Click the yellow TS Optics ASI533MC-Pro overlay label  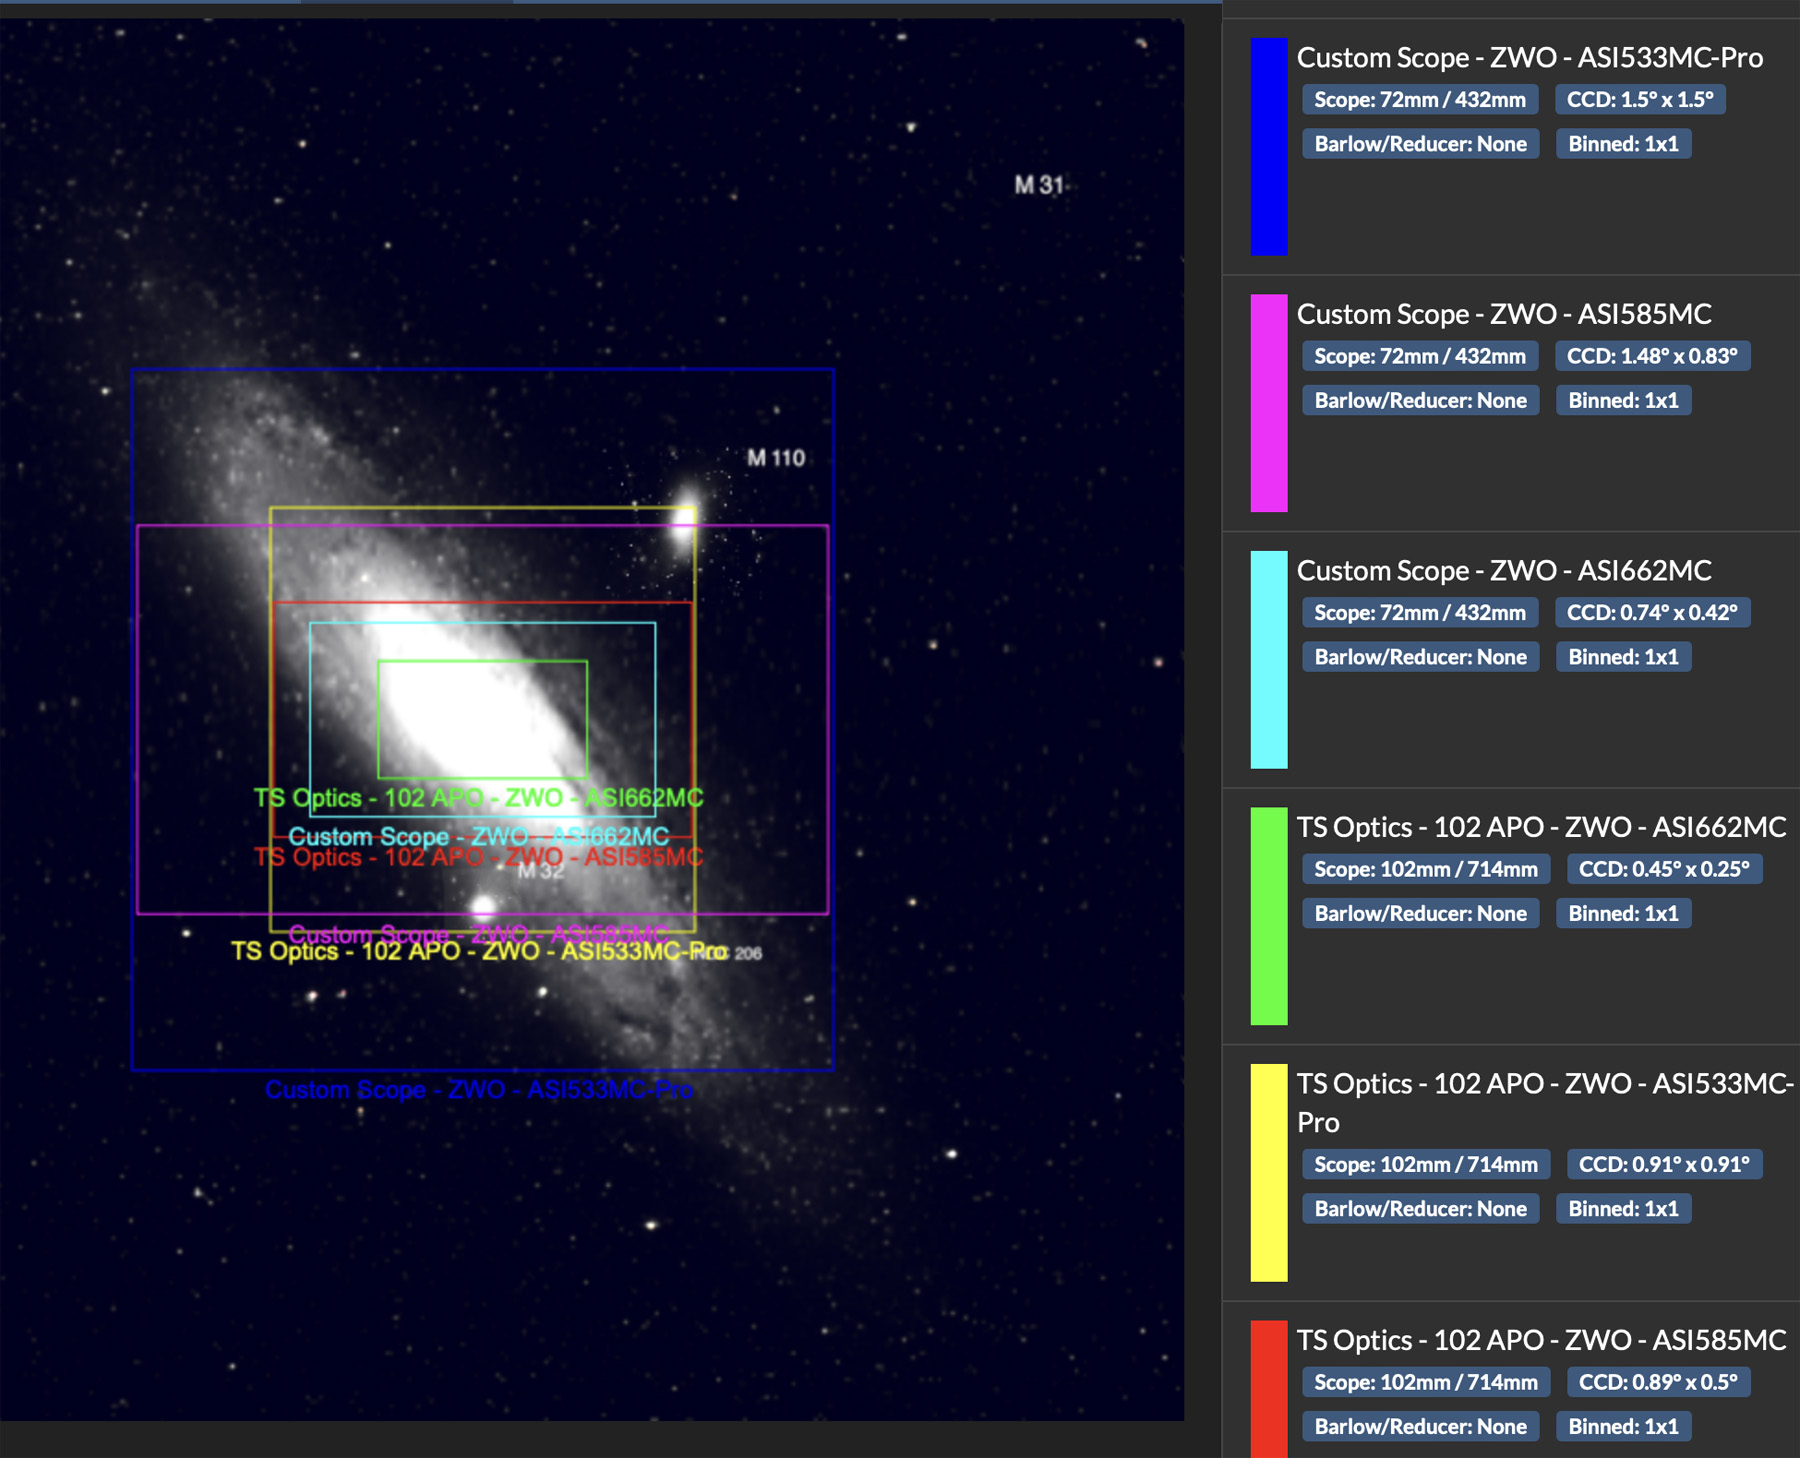click(478, 951)
